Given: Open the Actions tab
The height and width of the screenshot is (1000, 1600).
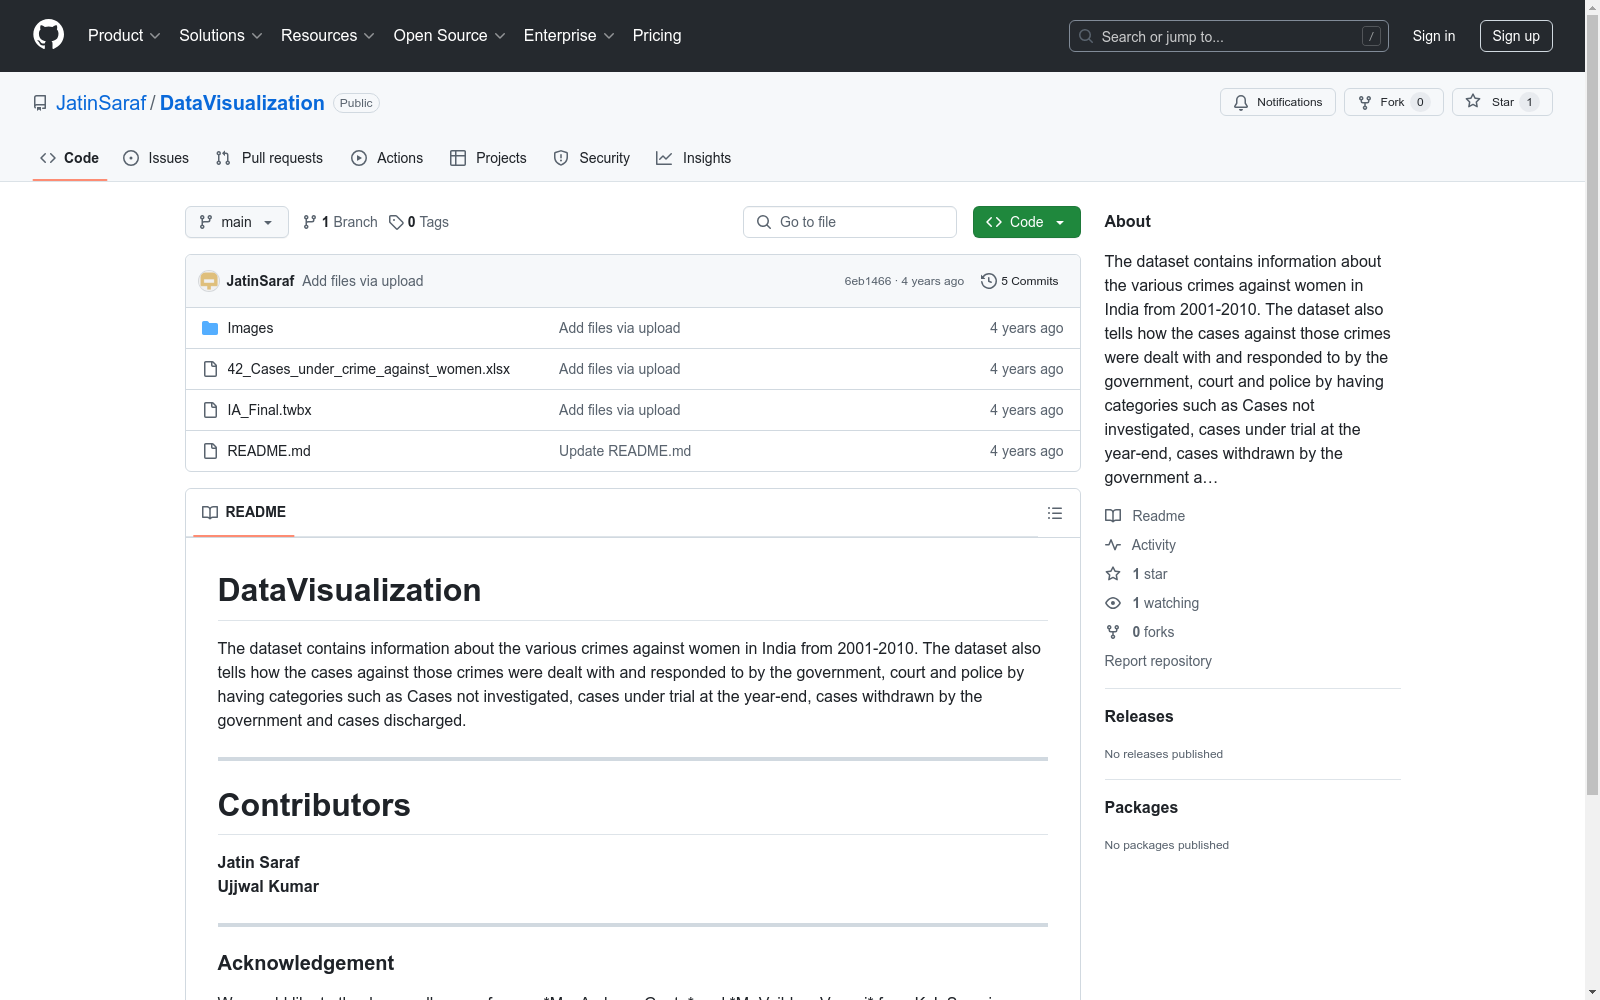Looking at the screenshot, I should (387, 158).
